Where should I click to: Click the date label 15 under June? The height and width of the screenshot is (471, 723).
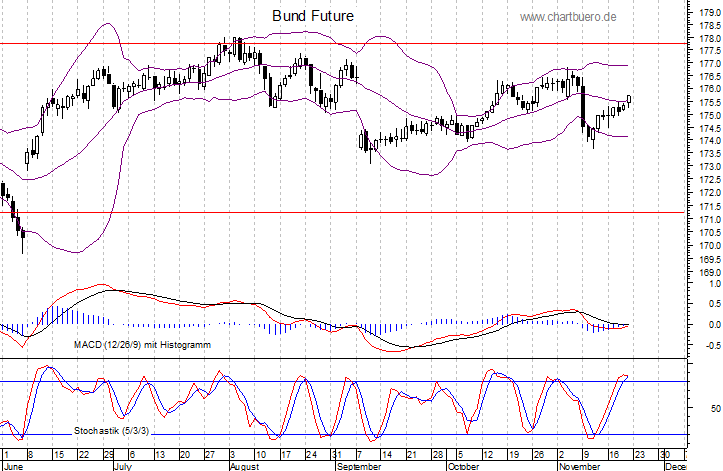59,455
